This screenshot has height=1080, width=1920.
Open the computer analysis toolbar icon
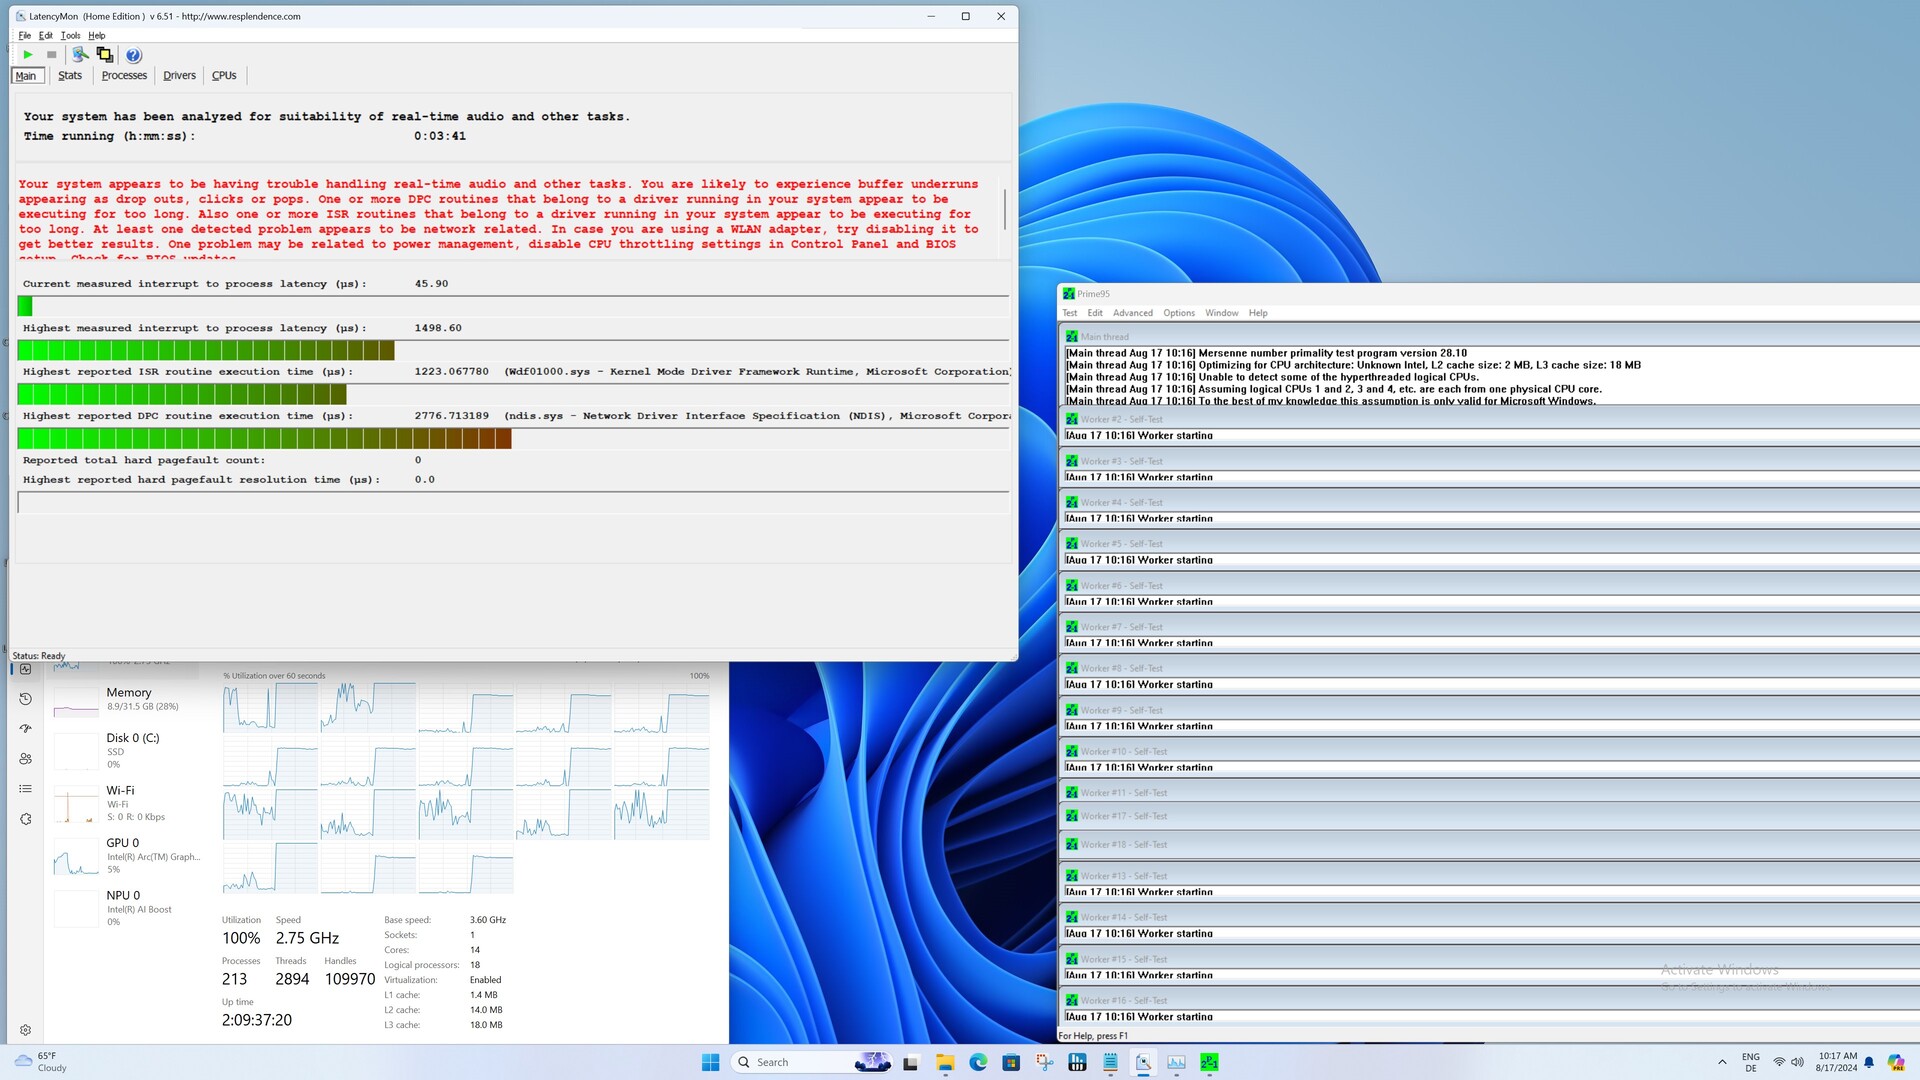coord(80,55)
